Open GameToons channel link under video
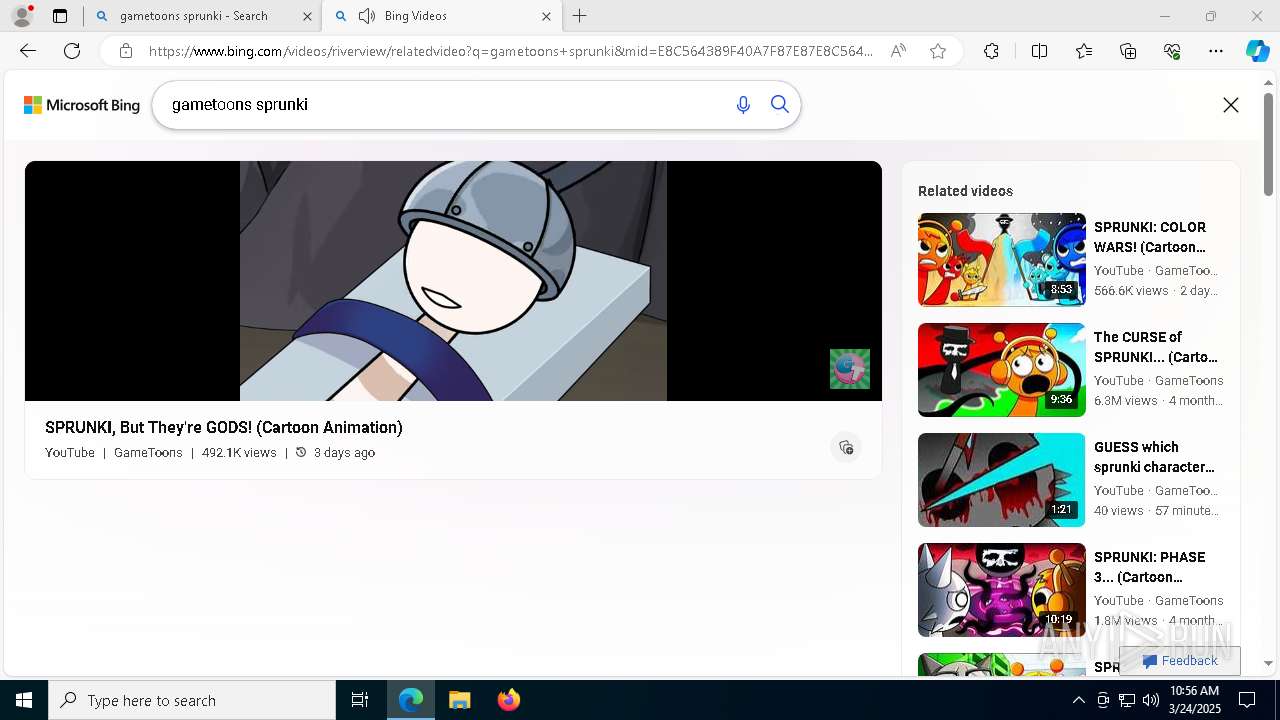Screen dimensions: 1280x720 148,453
